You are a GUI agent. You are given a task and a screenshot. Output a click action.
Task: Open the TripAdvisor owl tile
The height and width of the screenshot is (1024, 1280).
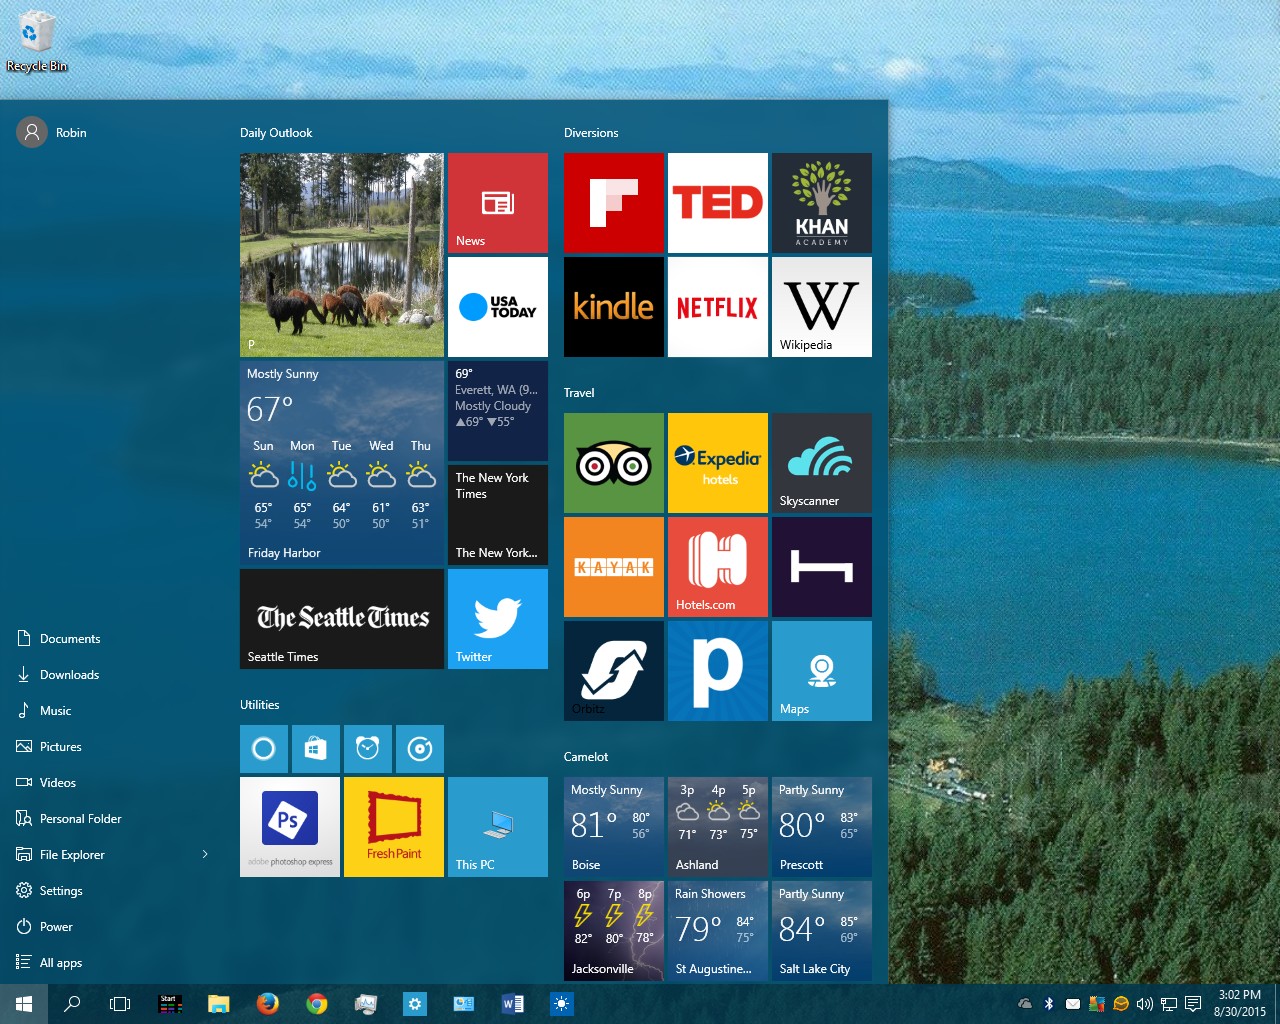[x=614, y=463]
